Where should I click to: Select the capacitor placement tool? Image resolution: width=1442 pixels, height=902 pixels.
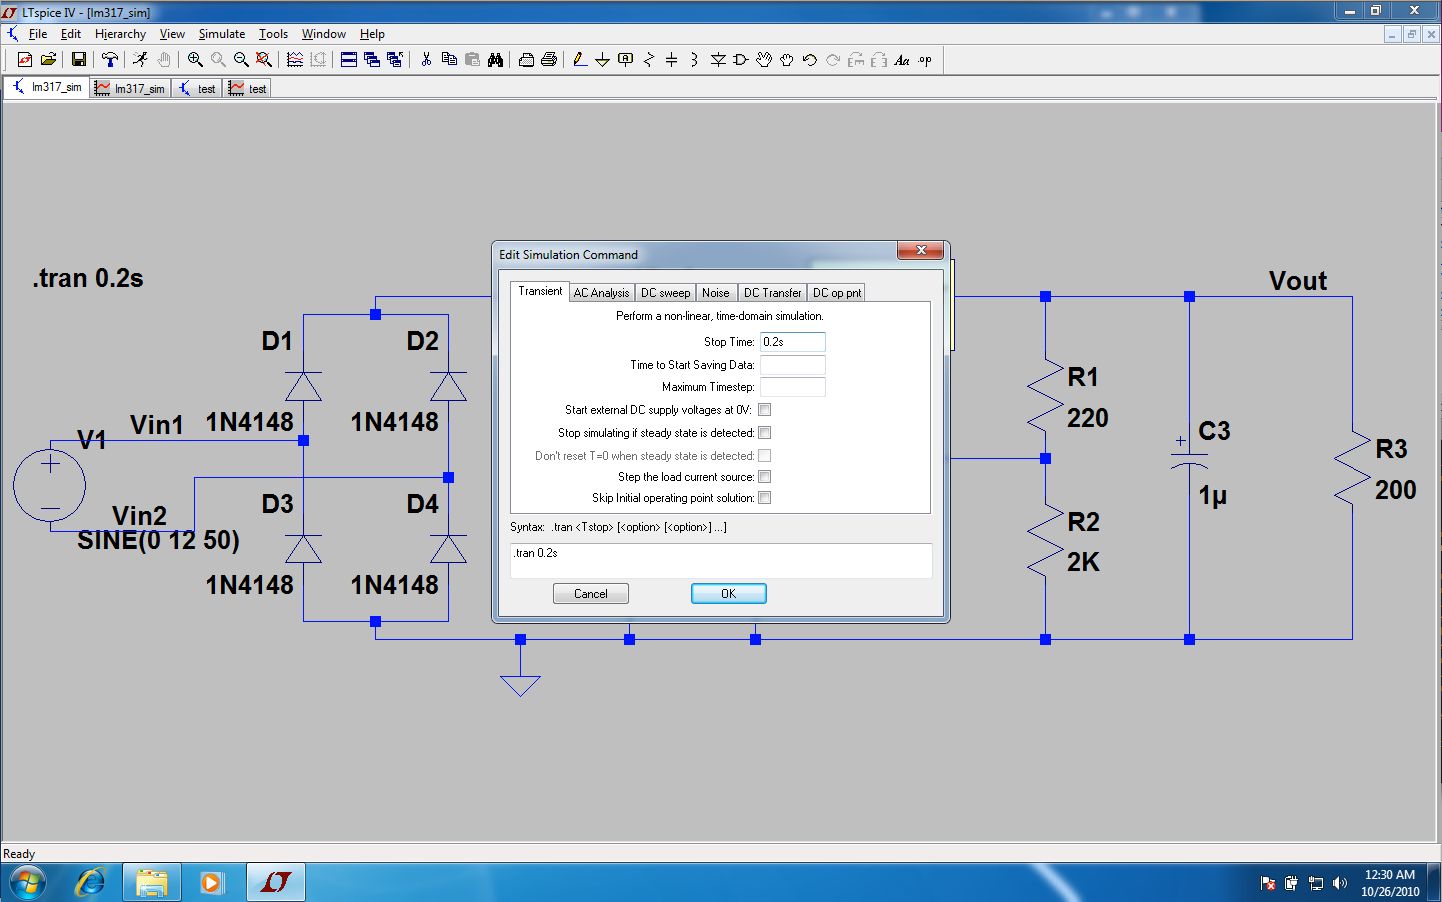point(670,60)
